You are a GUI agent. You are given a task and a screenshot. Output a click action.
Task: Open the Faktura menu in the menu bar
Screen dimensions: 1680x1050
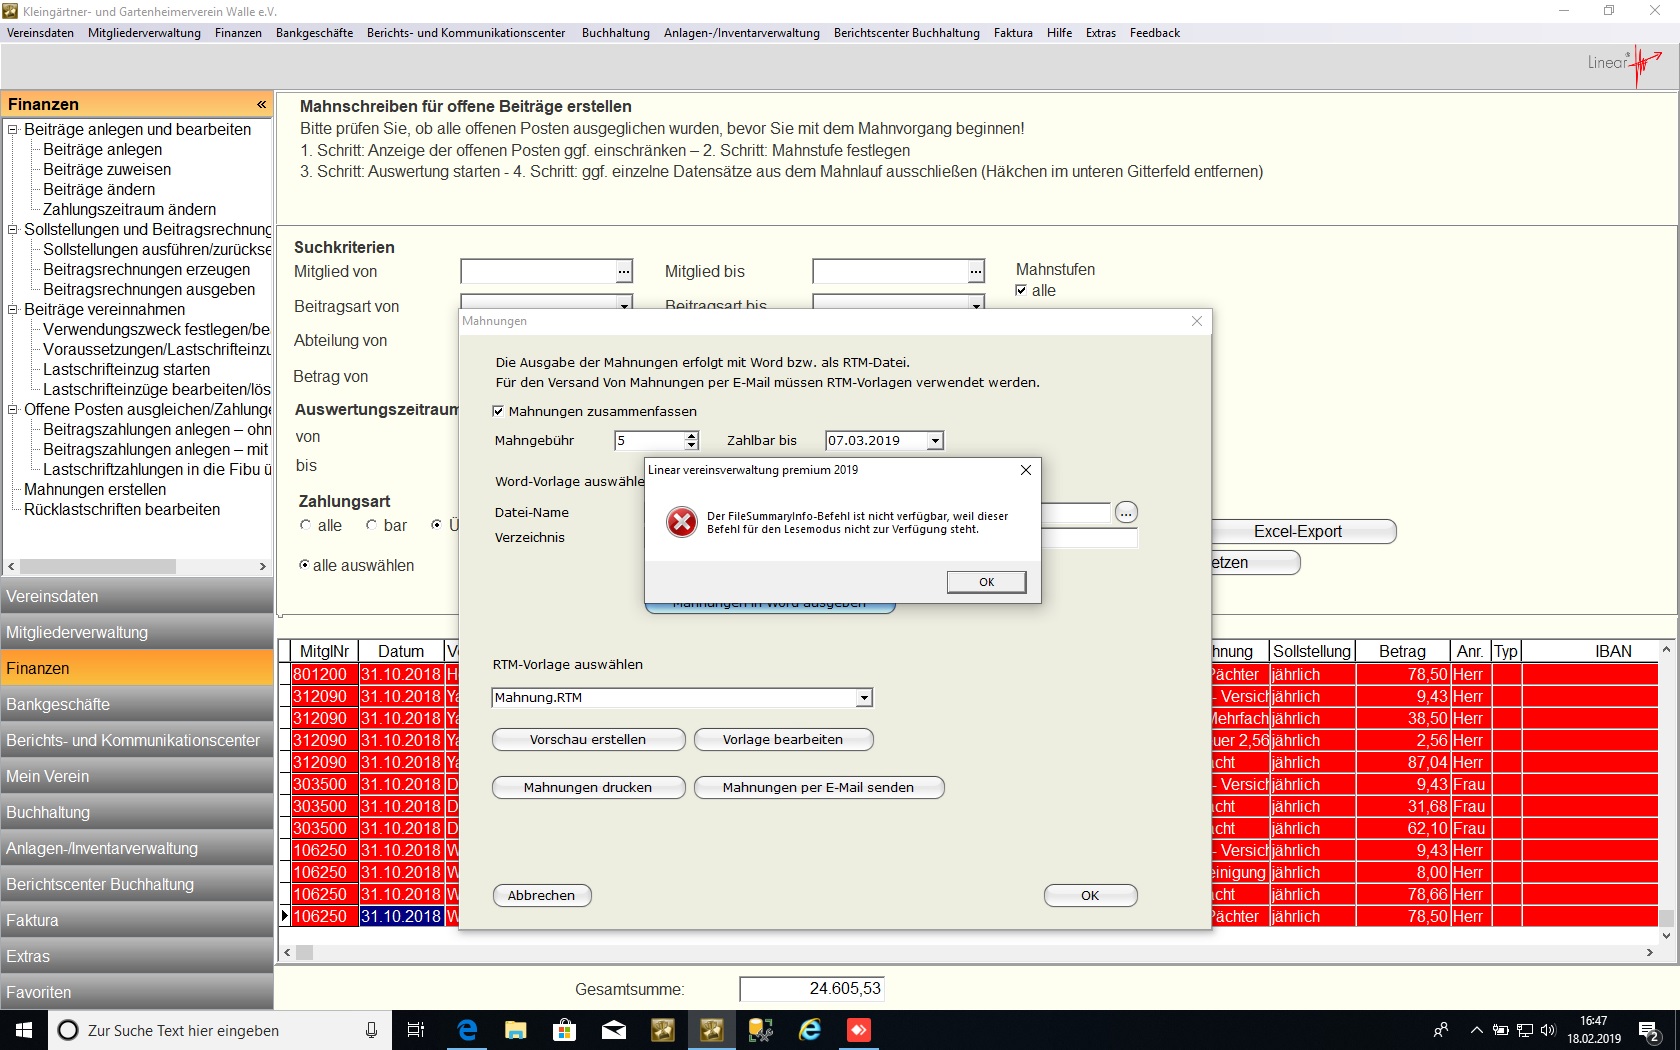[x=1012, y=33]
